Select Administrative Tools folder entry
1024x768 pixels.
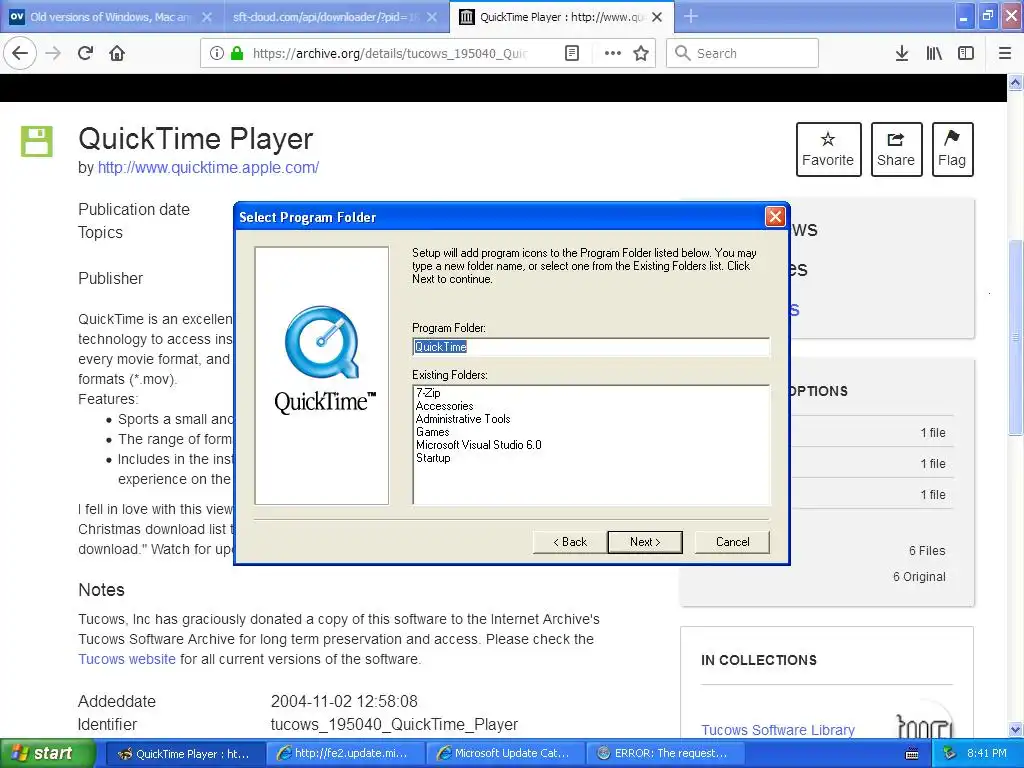[x=463, y=419]
